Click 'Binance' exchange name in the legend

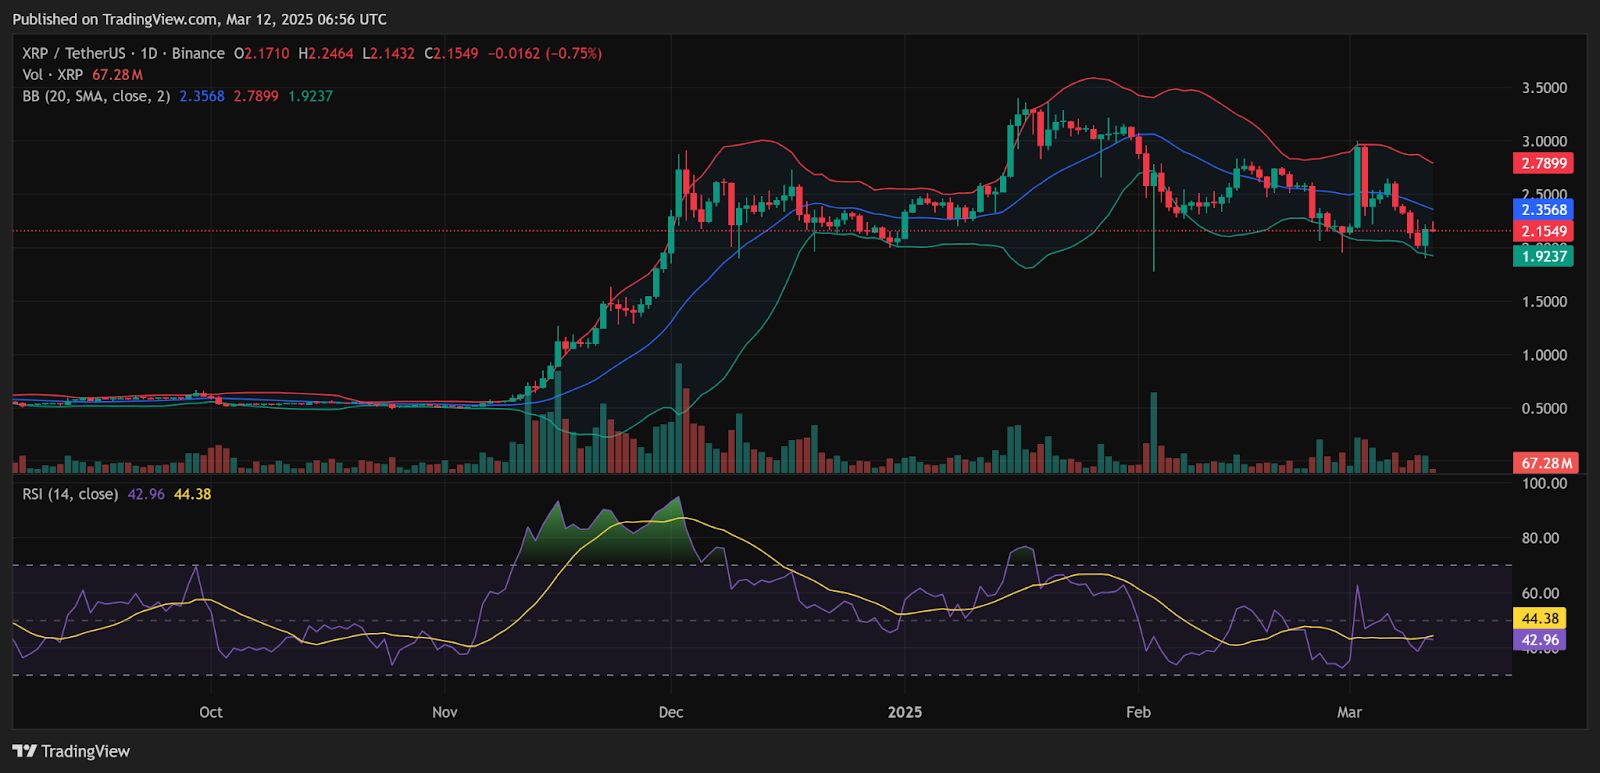coord(198,53)
